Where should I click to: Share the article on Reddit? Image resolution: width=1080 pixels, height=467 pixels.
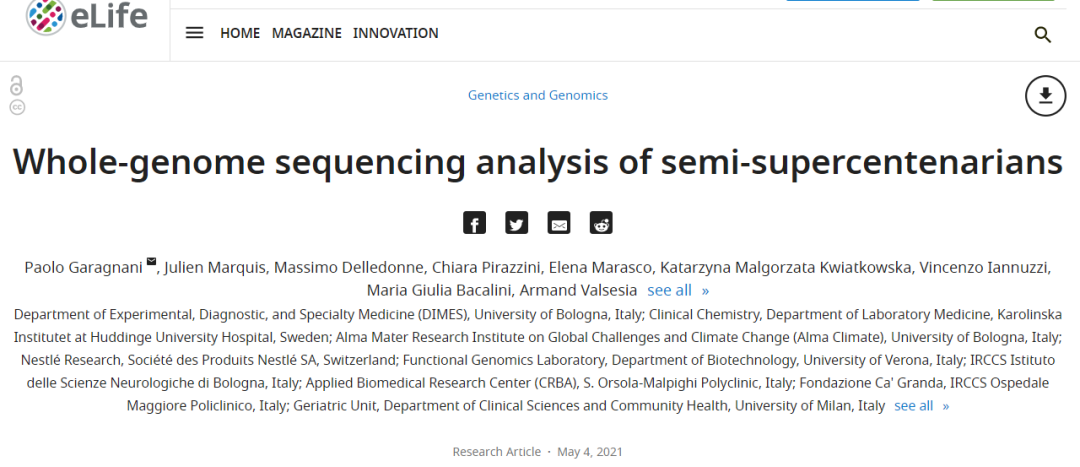pos(601,223)
